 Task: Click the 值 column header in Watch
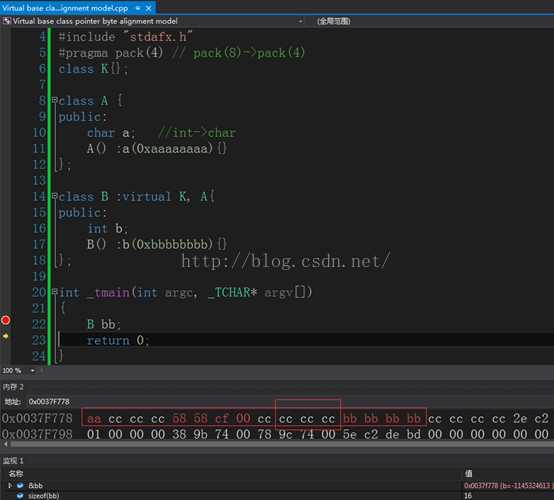[468, 473]
